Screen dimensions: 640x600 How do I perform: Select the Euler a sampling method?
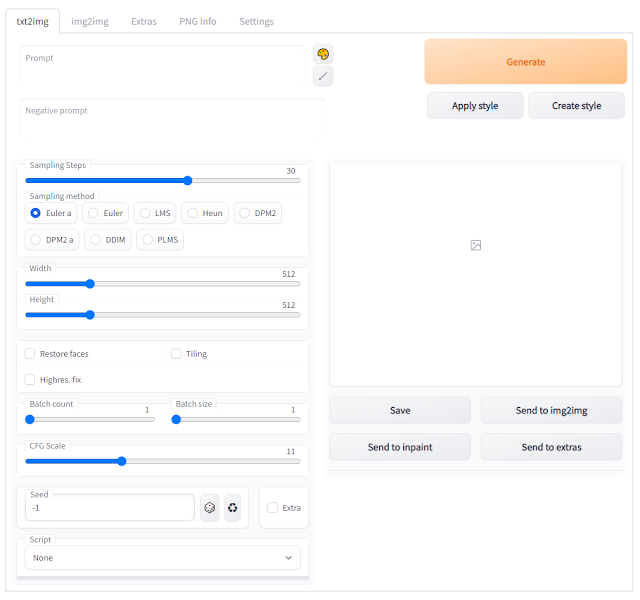coord(51,213)
